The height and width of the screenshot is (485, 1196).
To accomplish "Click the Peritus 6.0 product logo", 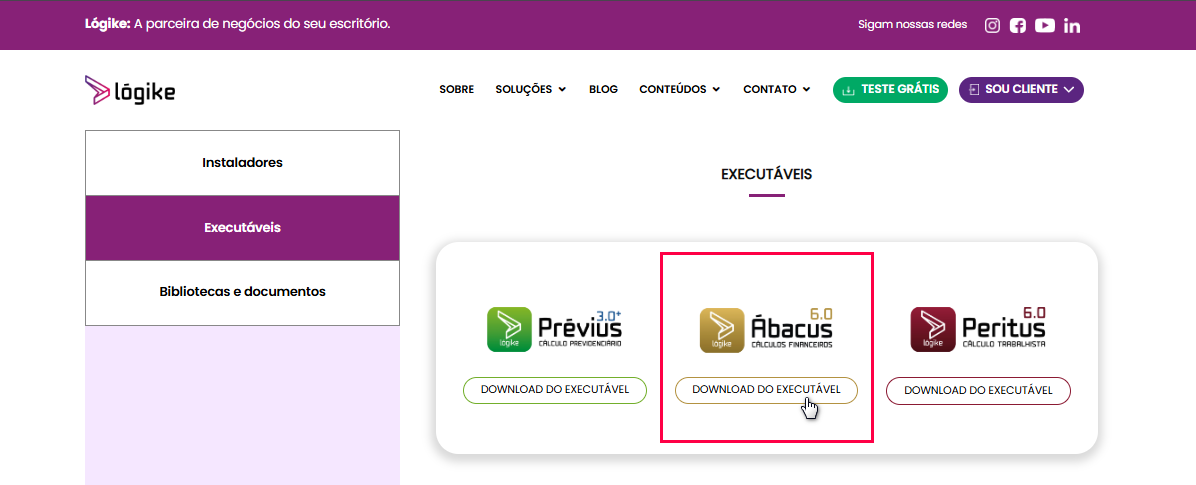I will pos(978,329).
